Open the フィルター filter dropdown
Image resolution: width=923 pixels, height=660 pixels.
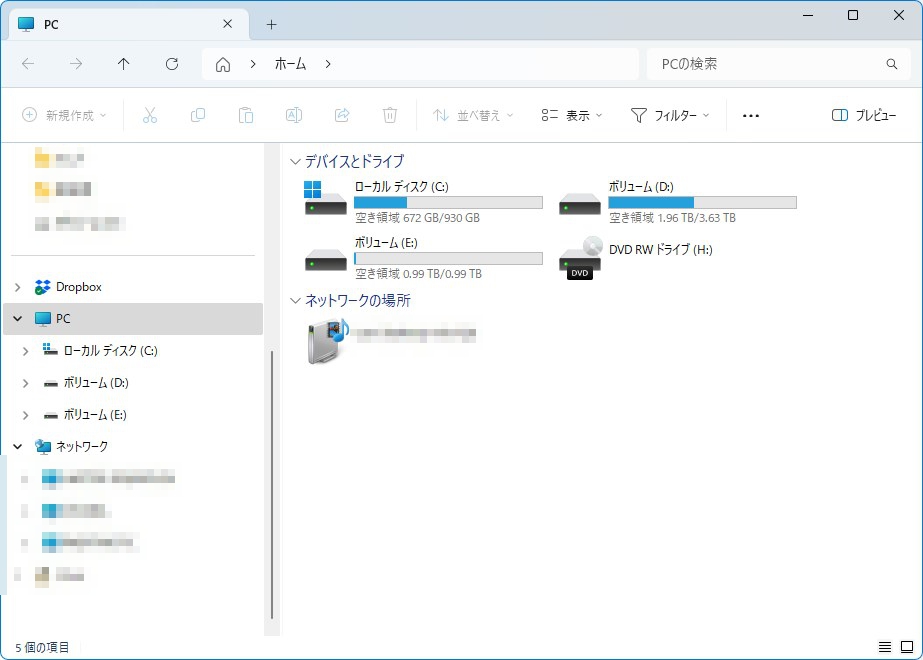[669, 116]
